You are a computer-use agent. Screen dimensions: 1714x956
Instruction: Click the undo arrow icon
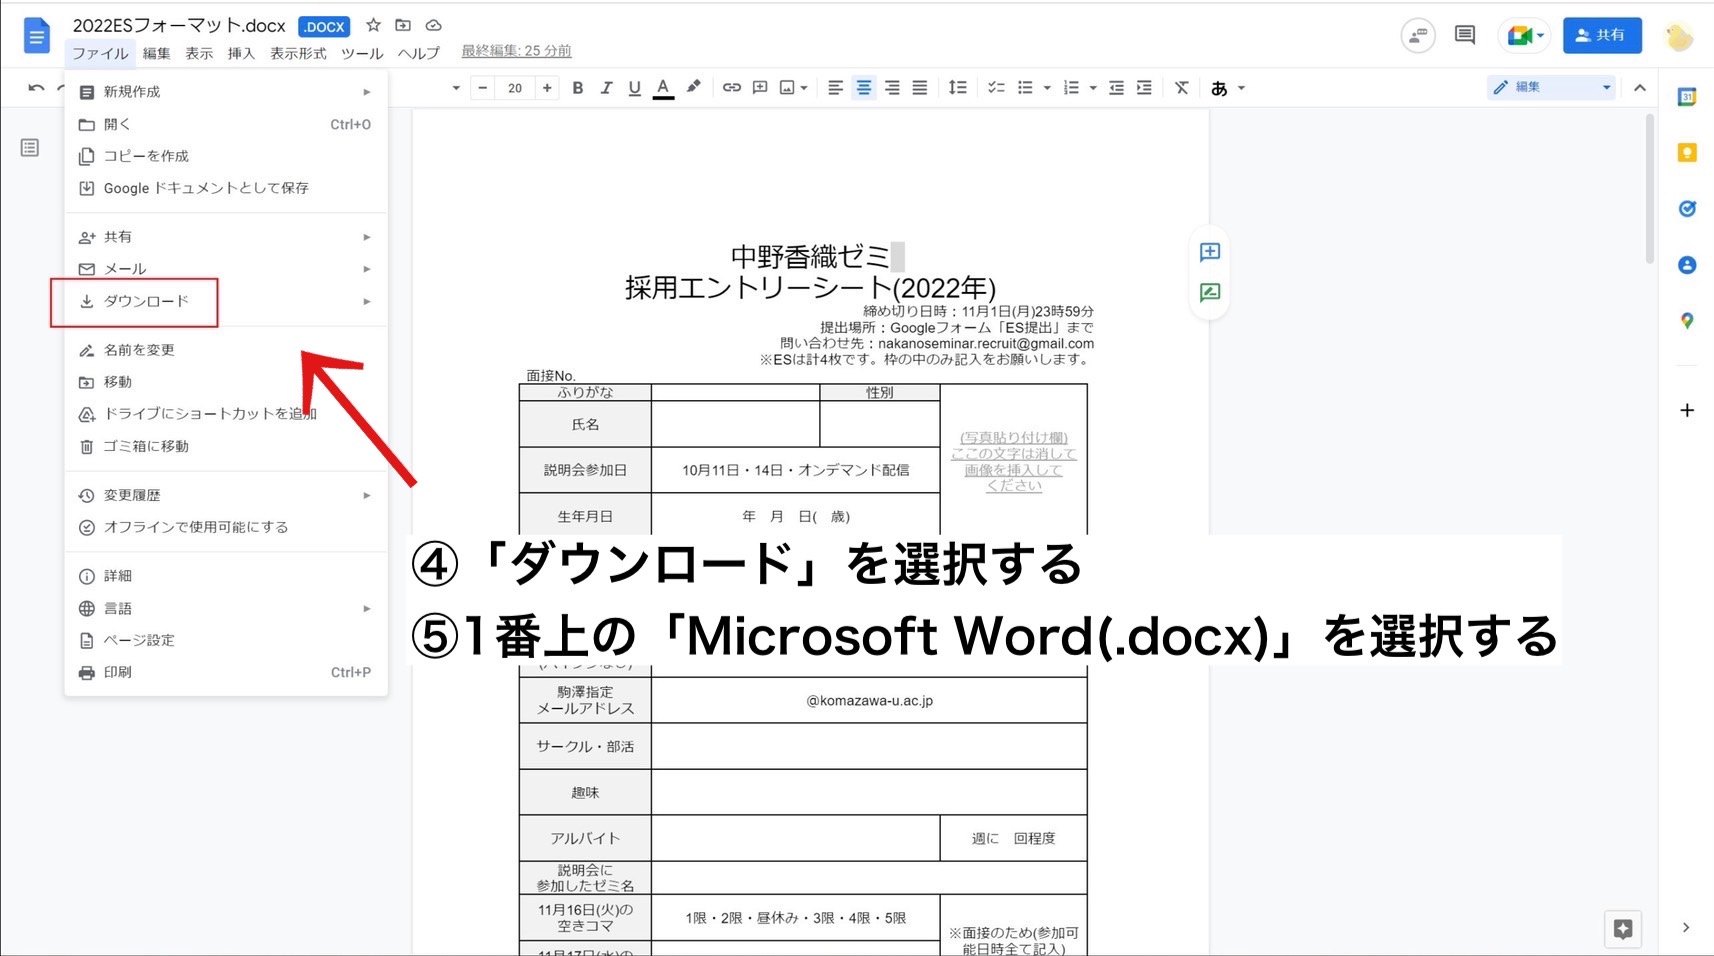pyautogui.click(x=36, y=88)
